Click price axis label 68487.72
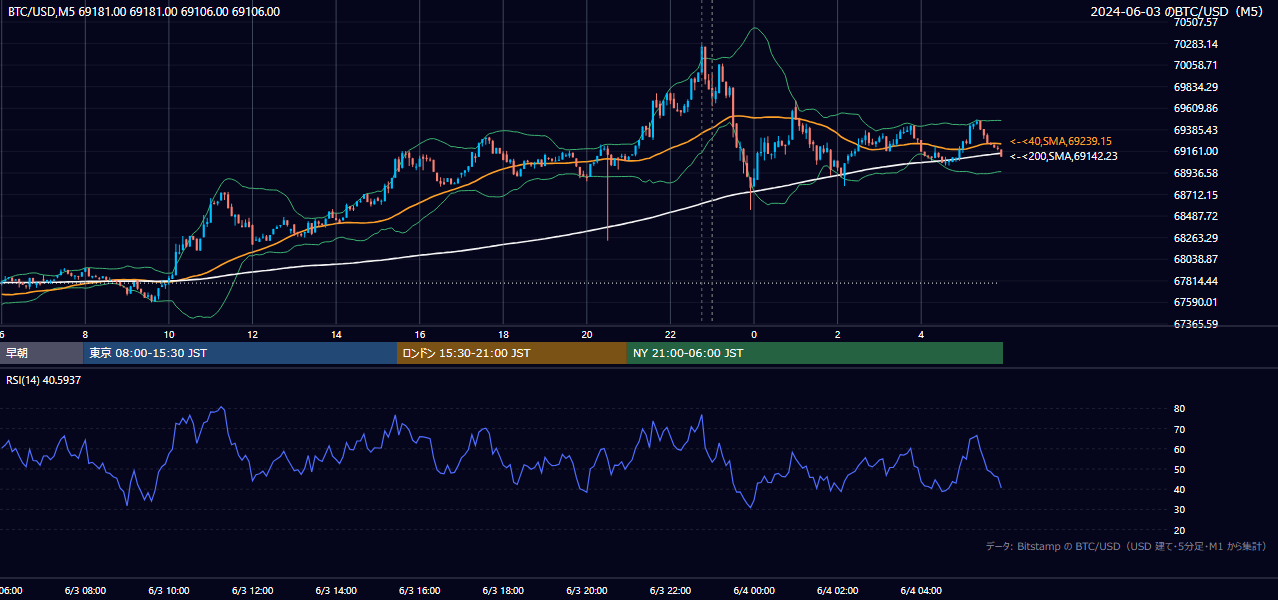This screenshot has height=600, width=1278. 1196,216
